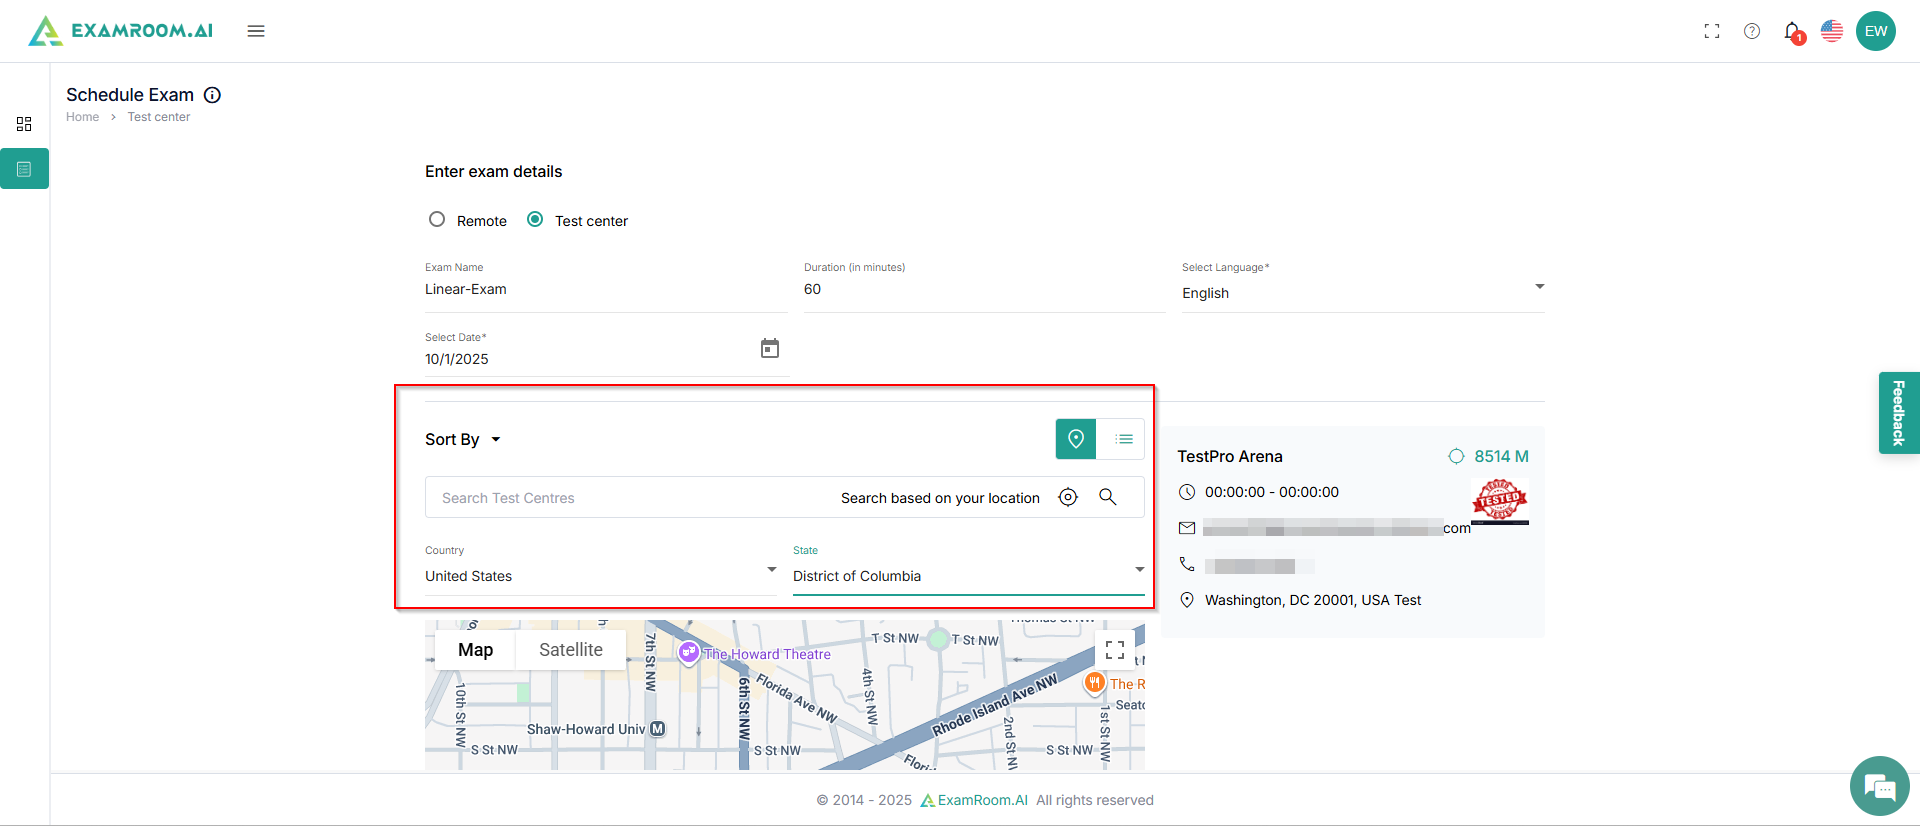Switch map to Satellite view
Image resolution: width=1920 pixels, height=826 pixels.
click(x=571, y=650)
